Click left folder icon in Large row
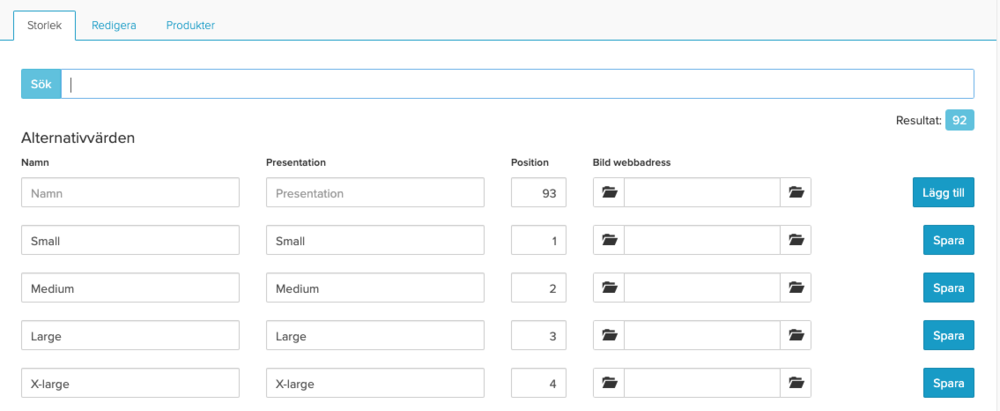The height and width of the screenshot is (411, 1000). (x=609, y=335)
